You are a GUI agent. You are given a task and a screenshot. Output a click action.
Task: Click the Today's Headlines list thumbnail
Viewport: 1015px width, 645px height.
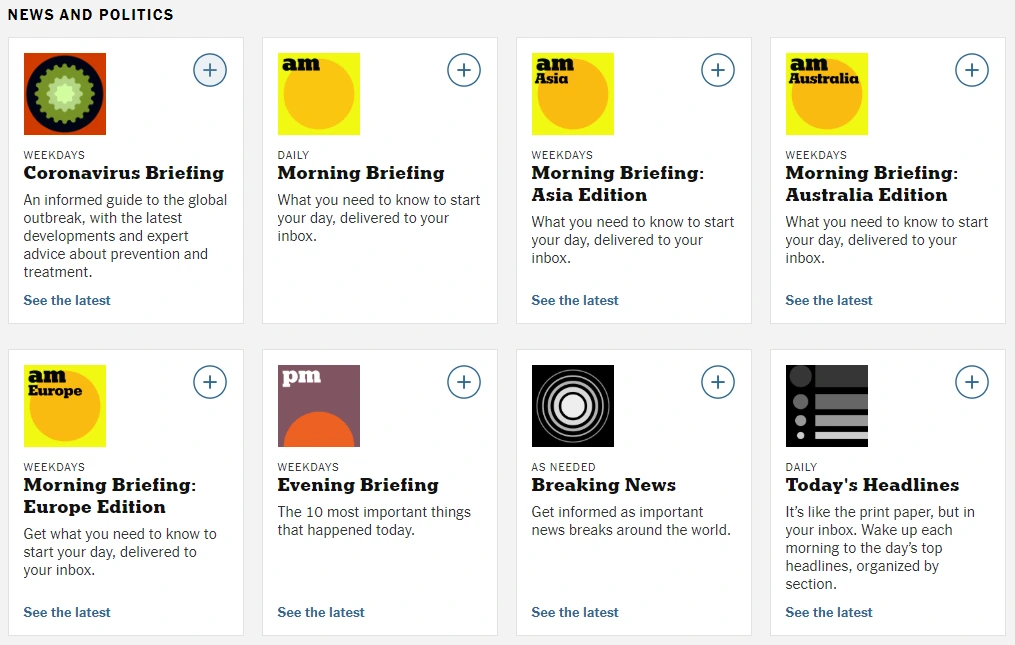point(827,406)
